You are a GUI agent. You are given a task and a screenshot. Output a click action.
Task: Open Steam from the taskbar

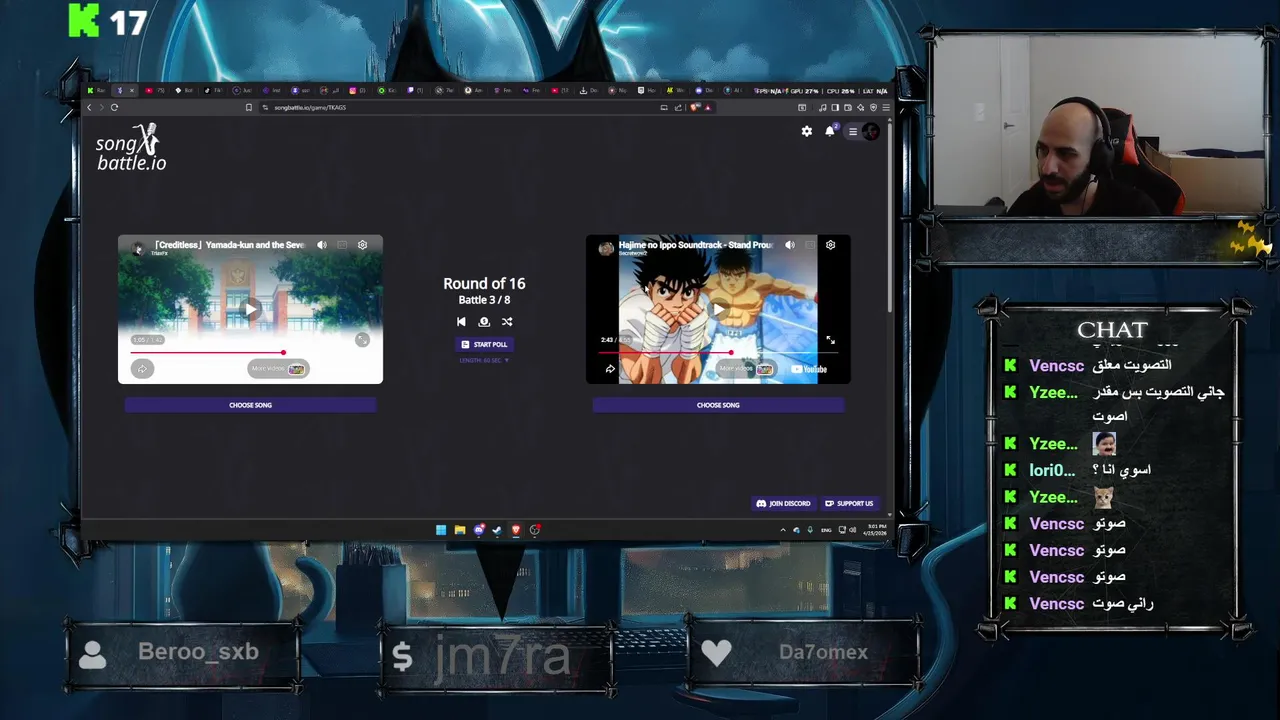[497, 530]
